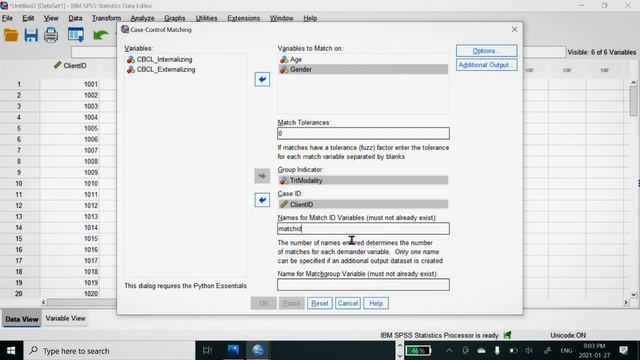640x360 pixels.
Task: Open the Extensions menu
Action: (244, 18)
